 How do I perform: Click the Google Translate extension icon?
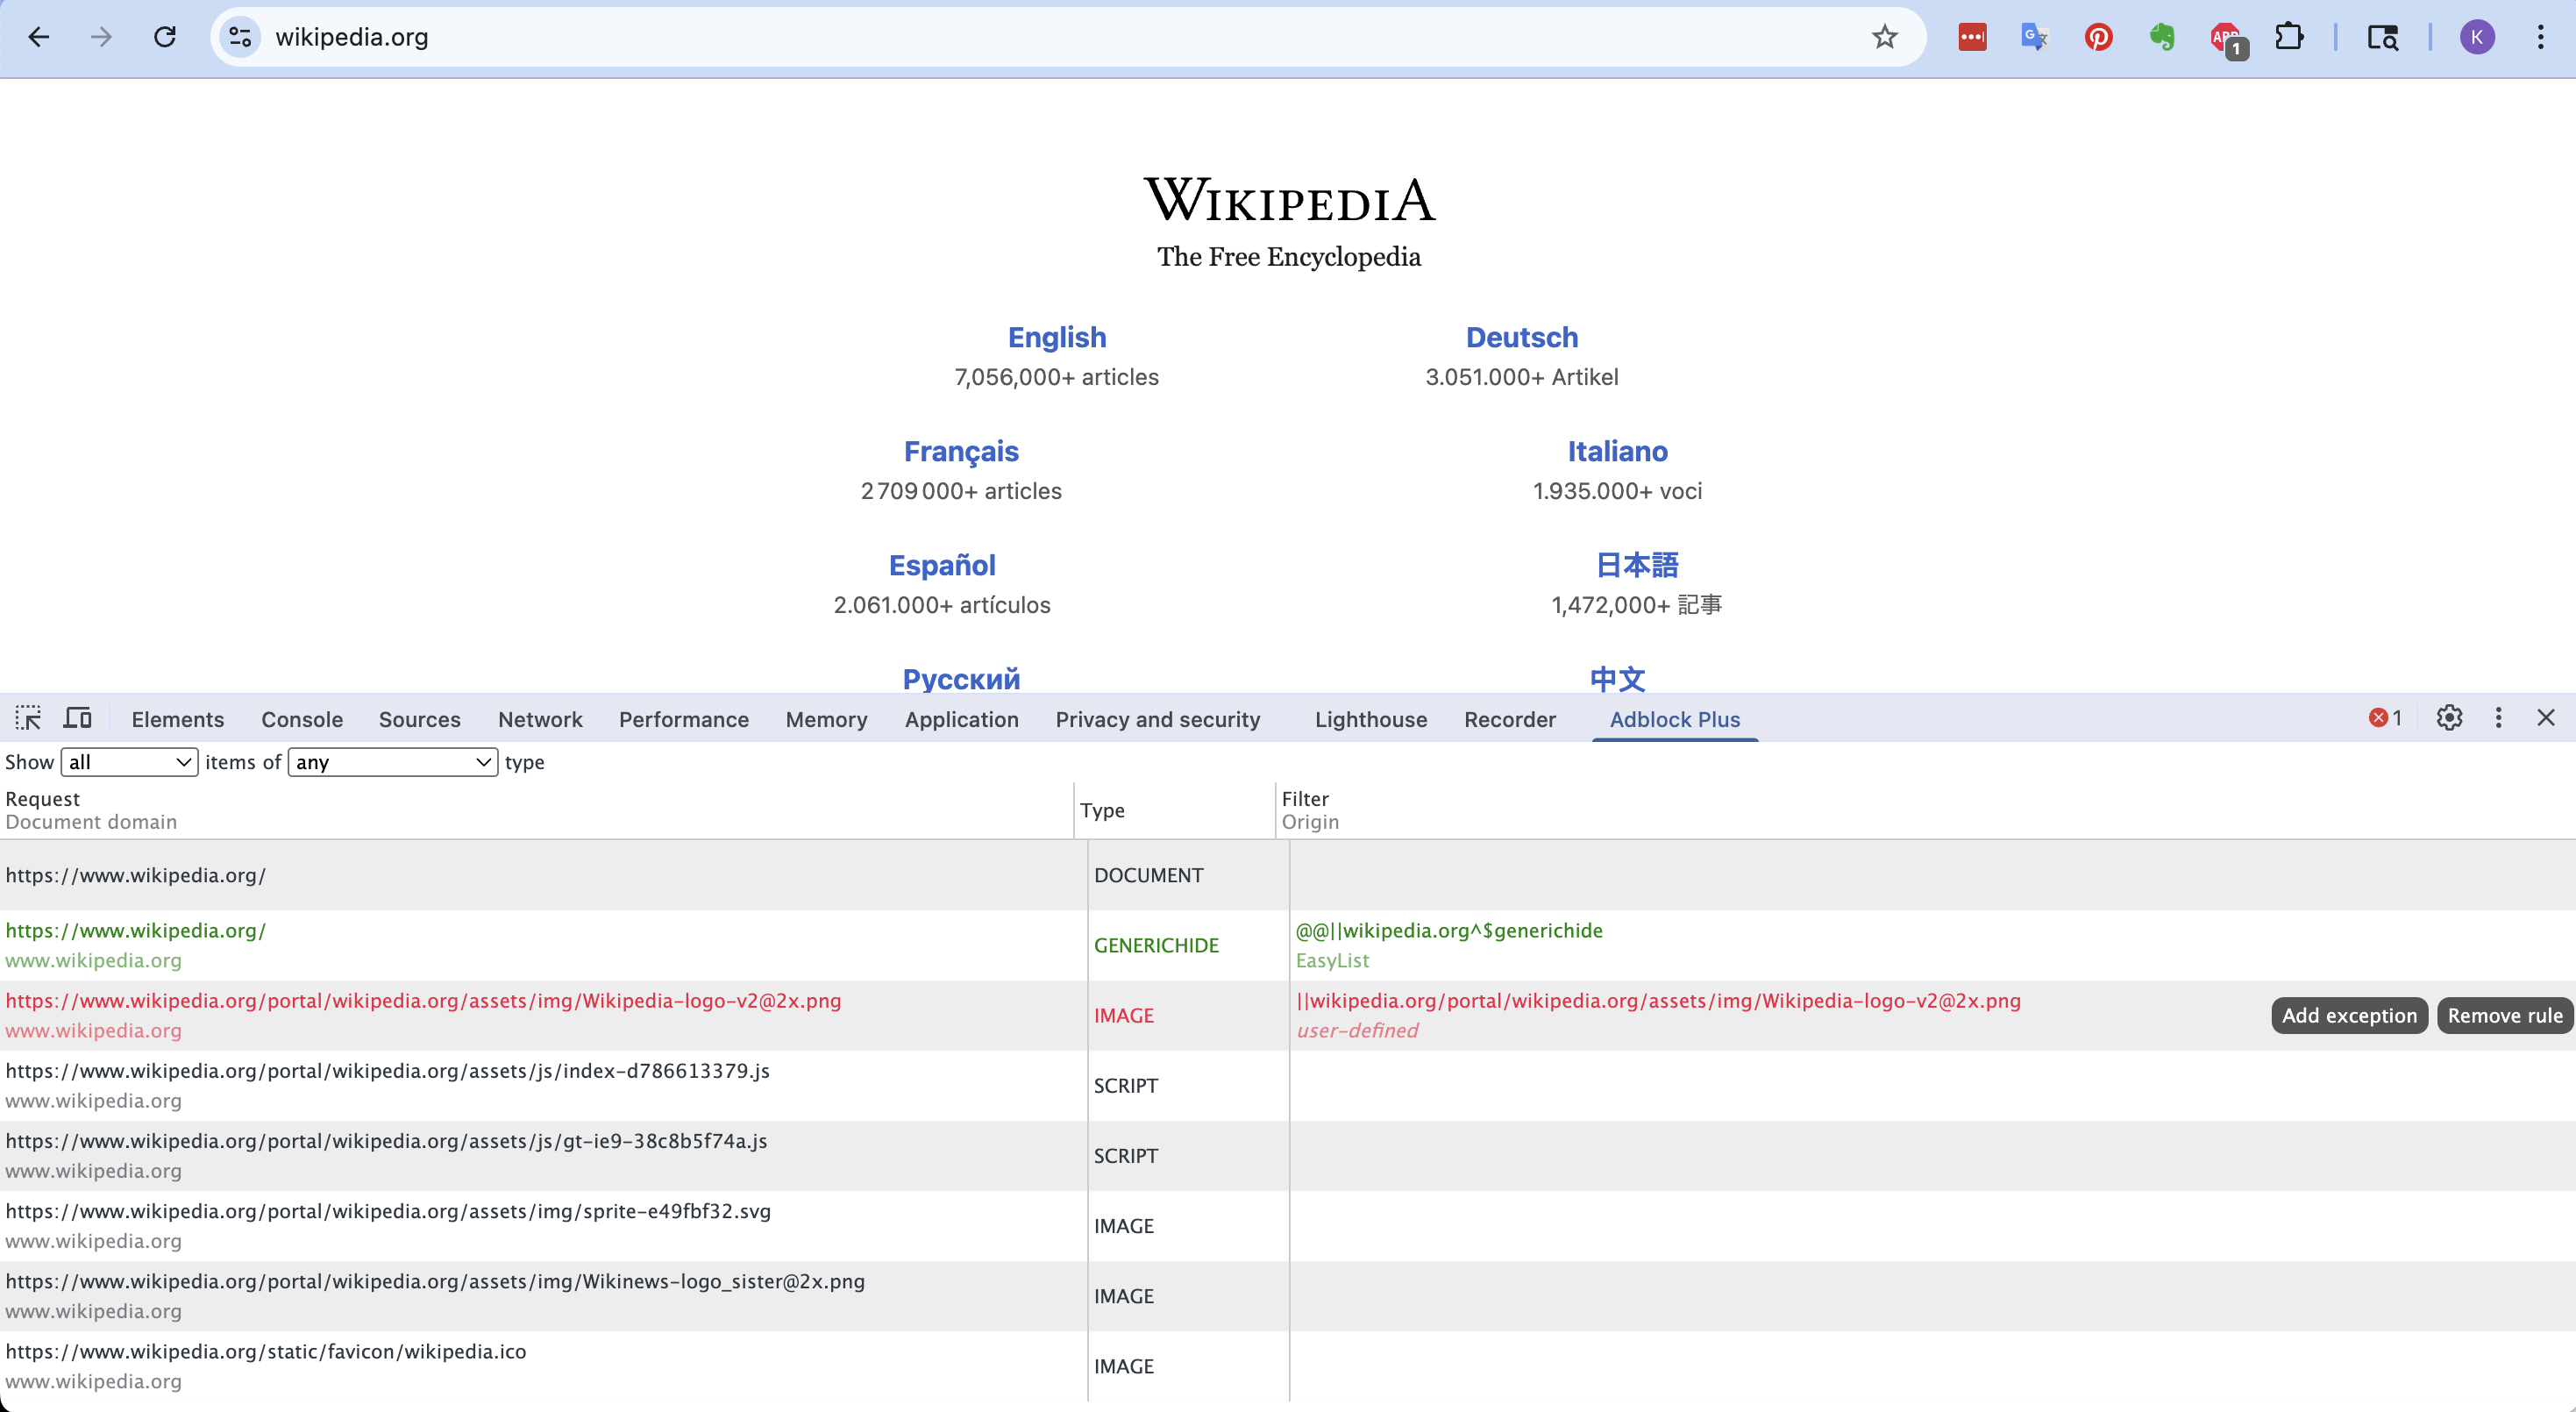click(x=2034, y=38)
